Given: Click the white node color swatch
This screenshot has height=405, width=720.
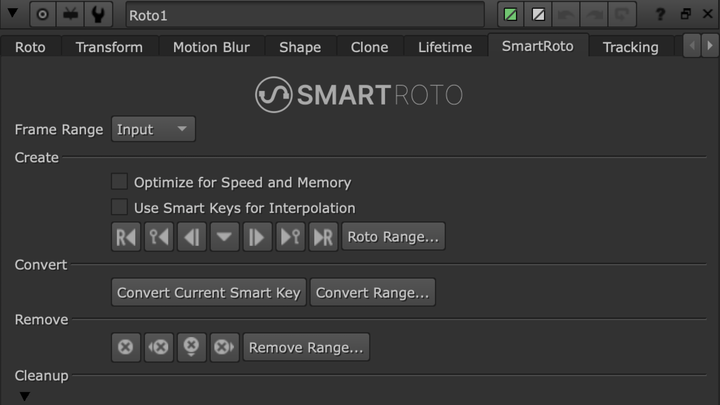Looking at the screenshot, I should (x=538, y=15).
